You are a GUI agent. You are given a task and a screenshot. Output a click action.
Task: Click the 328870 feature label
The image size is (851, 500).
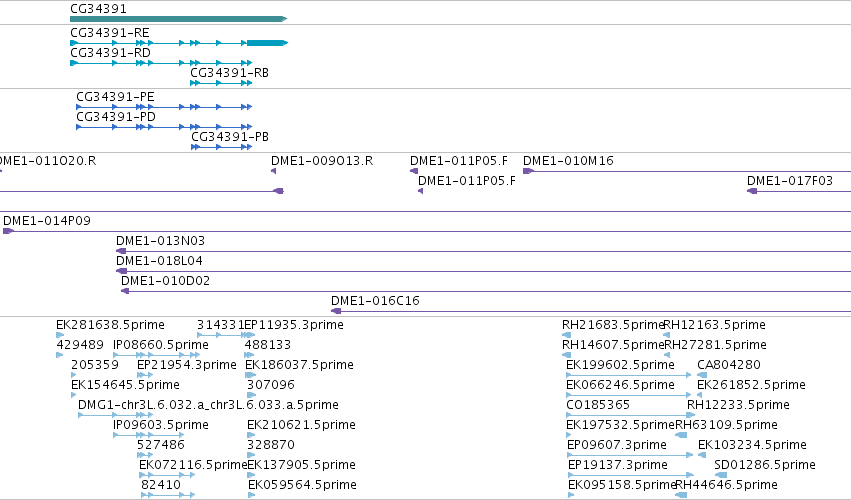(x=271, y=445)
